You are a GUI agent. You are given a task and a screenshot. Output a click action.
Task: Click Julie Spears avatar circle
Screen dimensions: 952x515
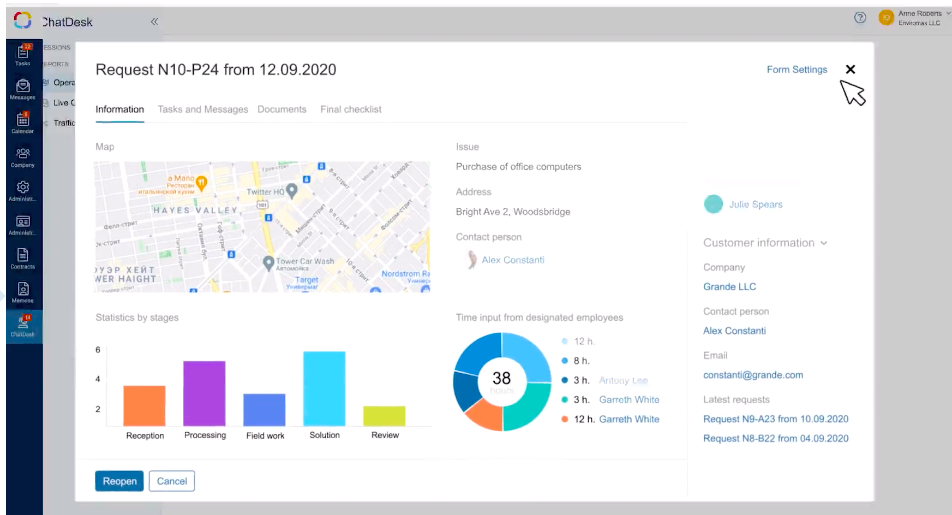coord(713,204)
